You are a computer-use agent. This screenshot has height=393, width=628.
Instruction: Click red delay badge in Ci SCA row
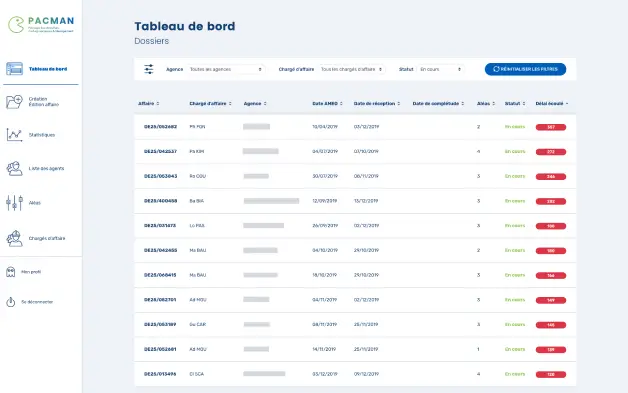[551, 375]
